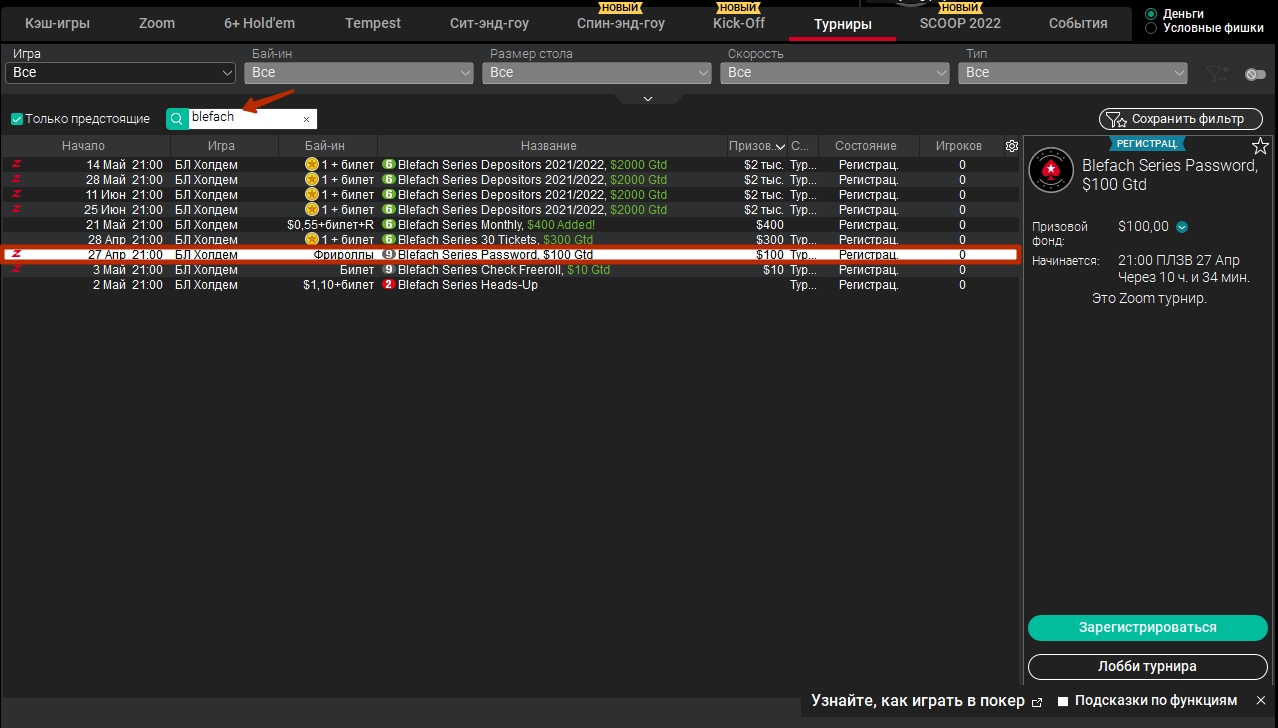Click 6-max badge on 30 Tickets row
The width and height of the screenshot is (1278, 728).
point(389,240)
